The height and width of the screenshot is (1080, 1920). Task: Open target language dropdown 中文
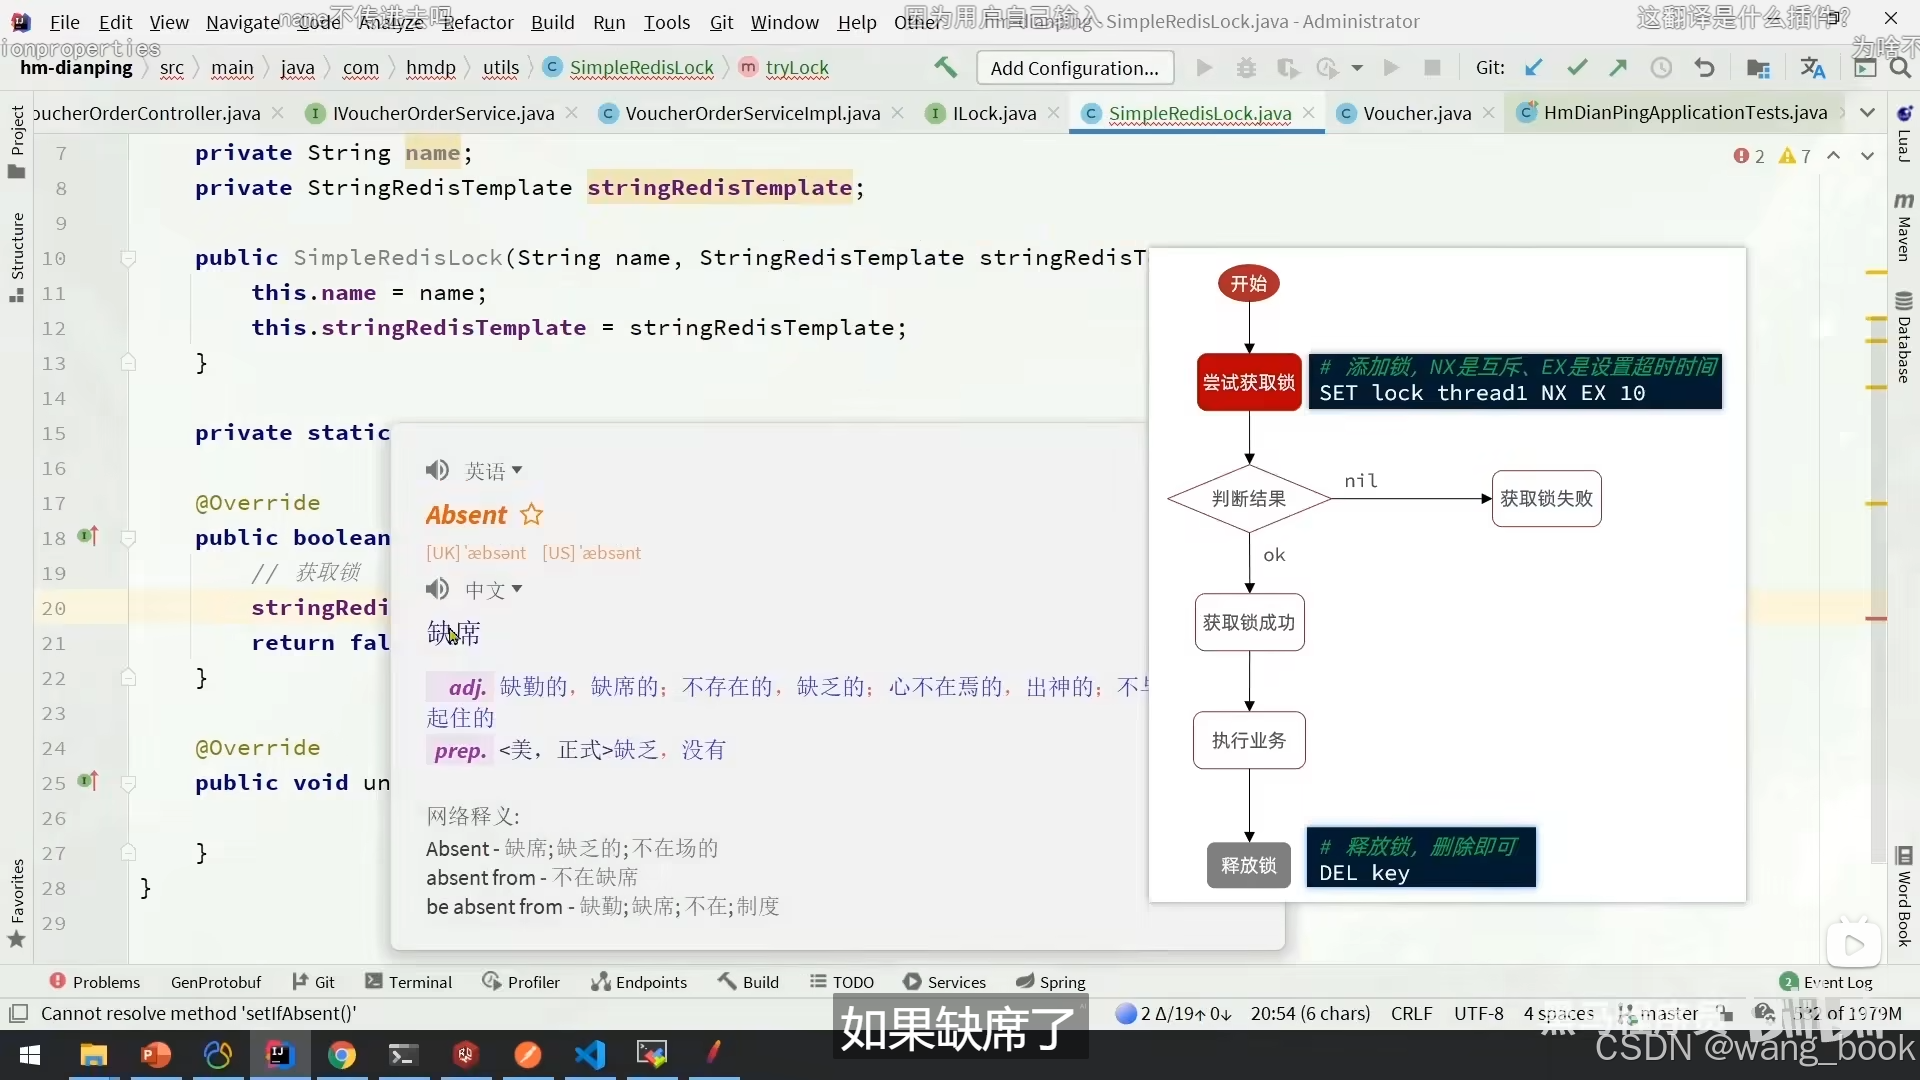pyautogui.click(x=494, y=590)
